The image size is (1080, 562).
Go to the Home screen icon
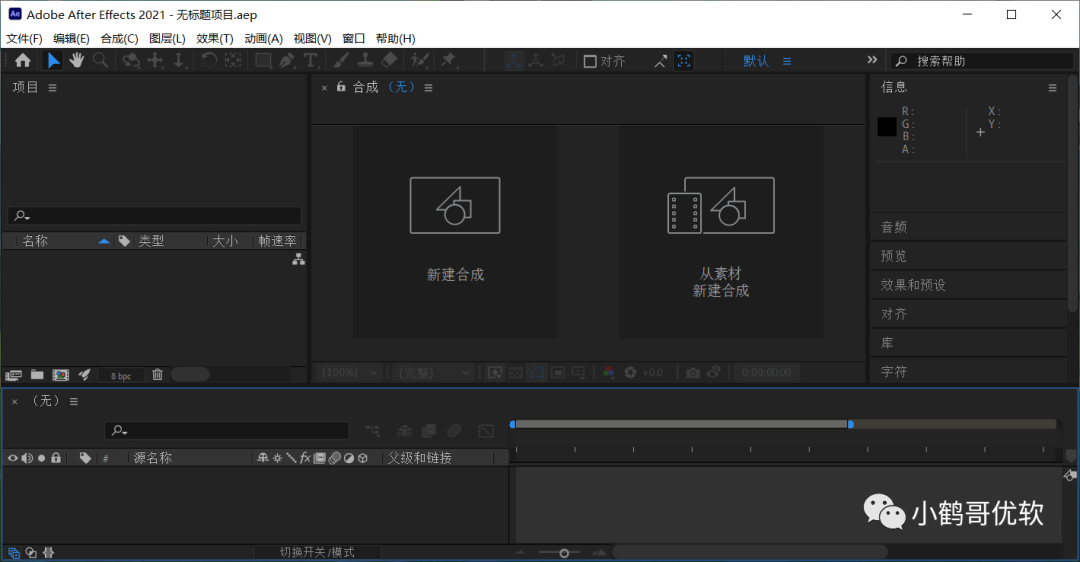[23, 61]
